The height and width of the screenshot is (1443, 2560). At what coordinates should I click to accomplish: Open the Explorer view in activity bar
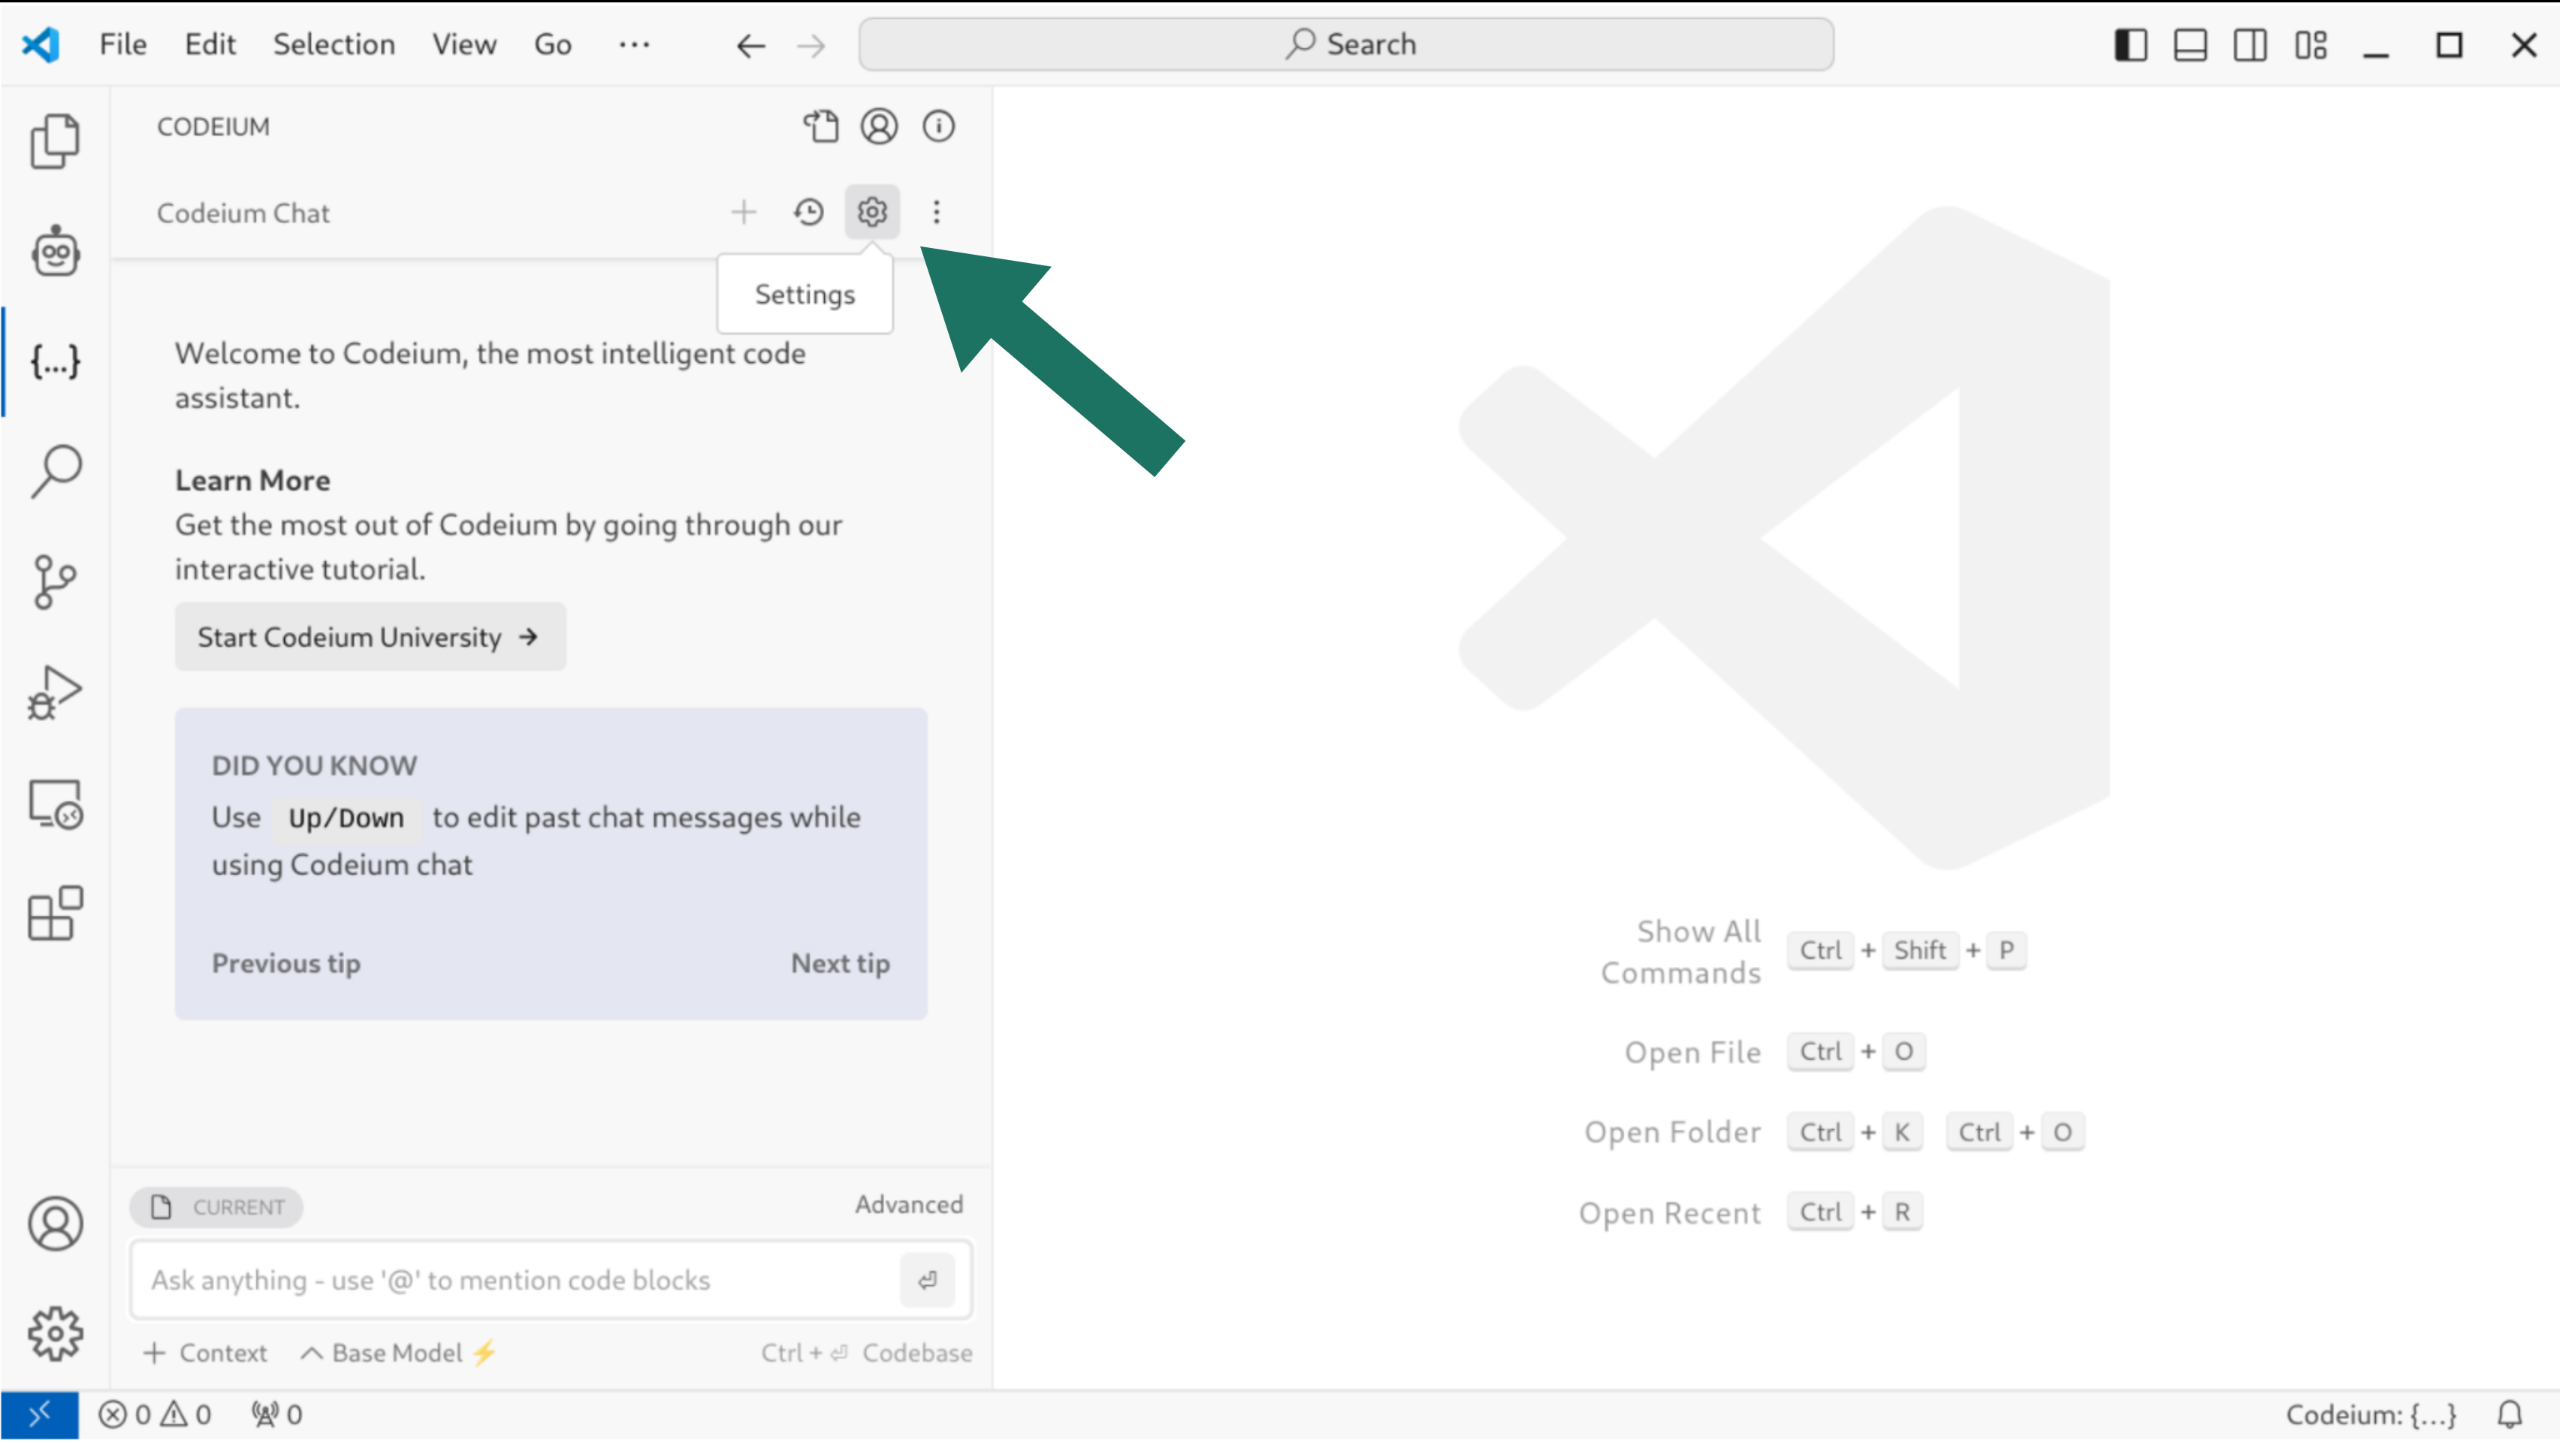55,140
